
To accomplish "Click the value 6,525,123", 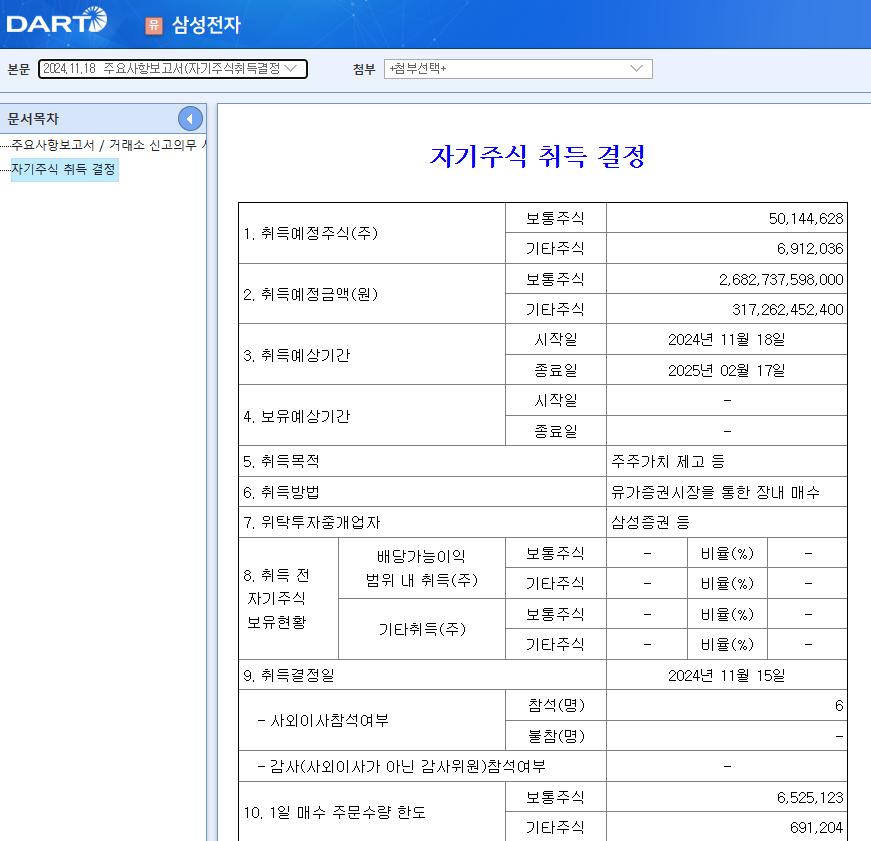I will (810, 798).
